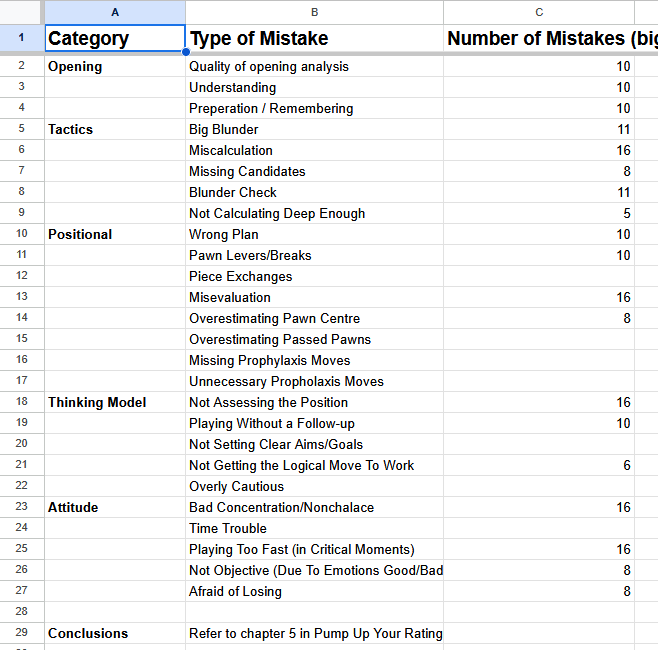Select Refer to chapter 5 cell

click(314, 633)
